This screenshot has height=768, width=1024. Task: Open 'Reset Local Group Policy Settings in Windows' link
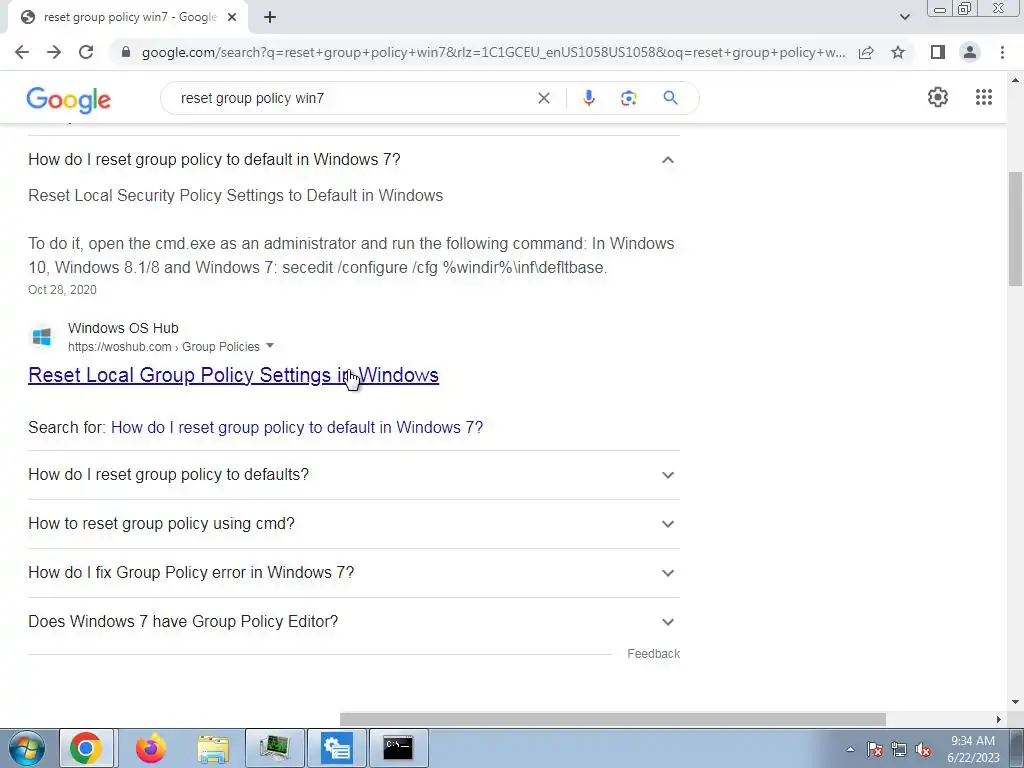[233, 375]
